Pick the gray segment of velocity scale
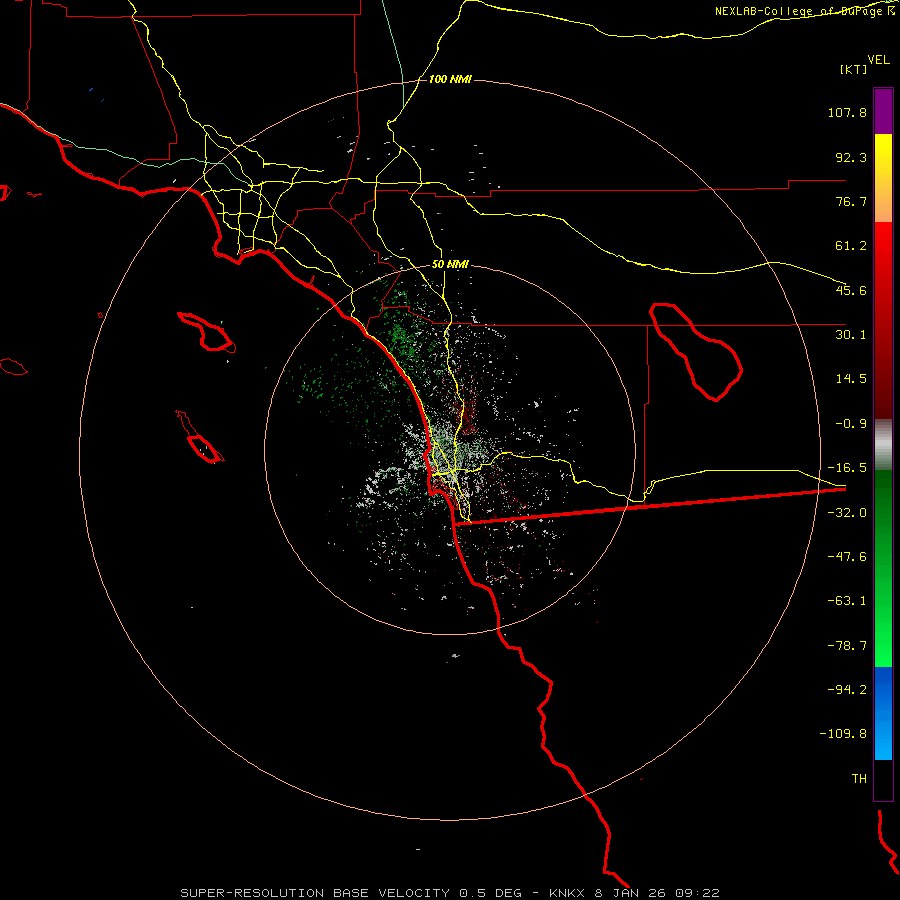 click(x=883, y=445)
